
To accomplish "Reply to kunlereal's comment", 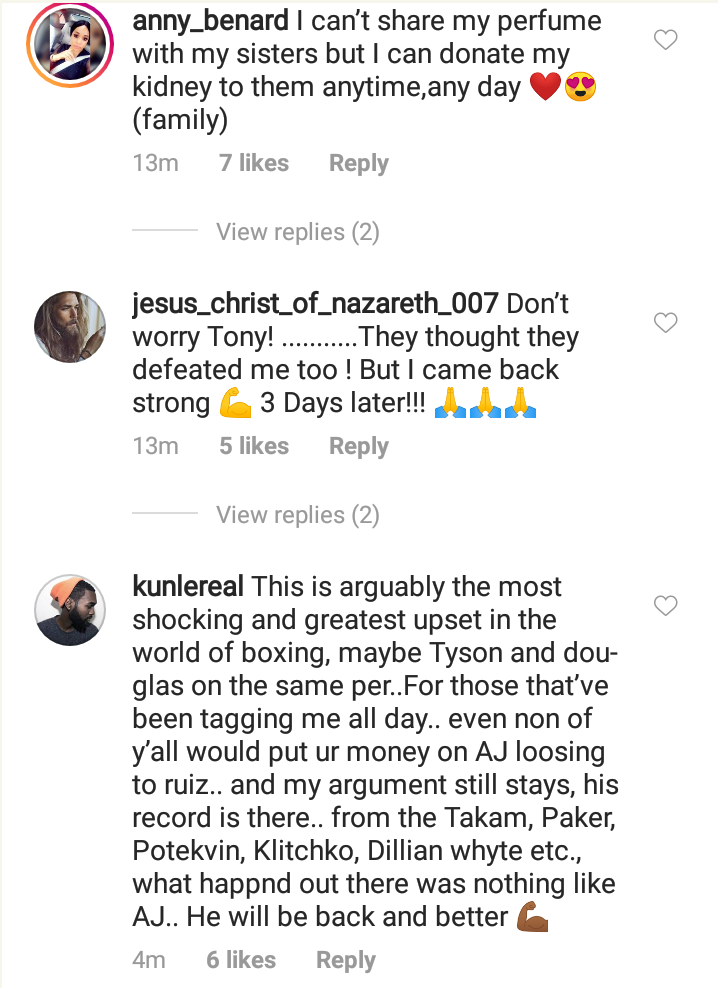I will pyautogui.click(x=345, y=961).
